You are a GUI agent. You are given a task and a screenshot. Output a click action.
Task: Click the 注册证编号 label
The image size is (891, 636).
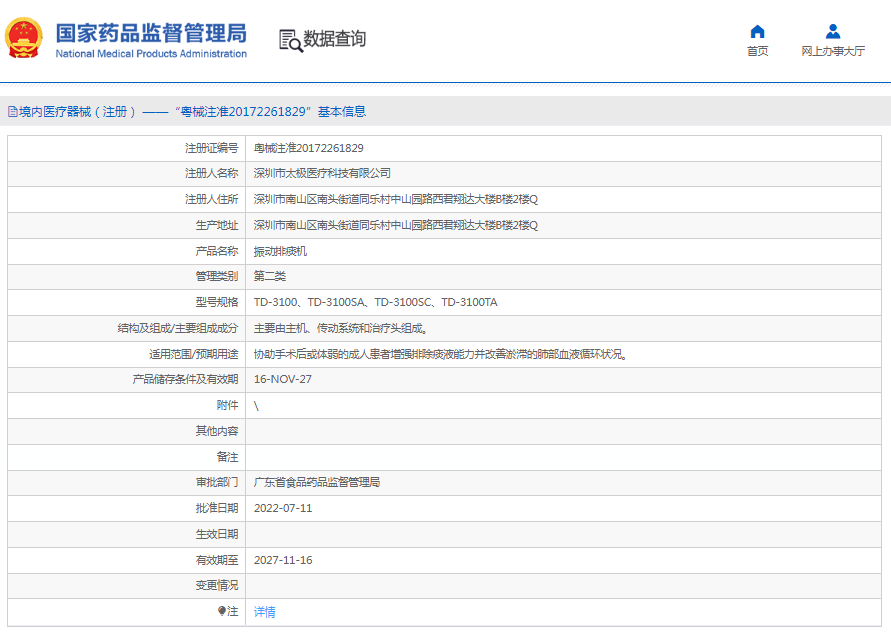[x=211, y=148]
